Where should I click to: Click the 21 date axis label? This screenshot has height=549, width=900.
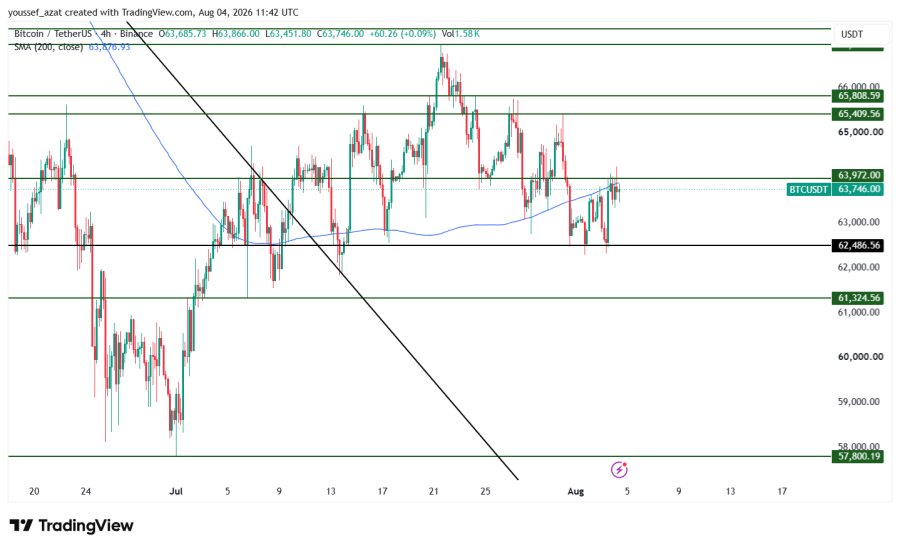pyautogui.click(x=434, y=492)
